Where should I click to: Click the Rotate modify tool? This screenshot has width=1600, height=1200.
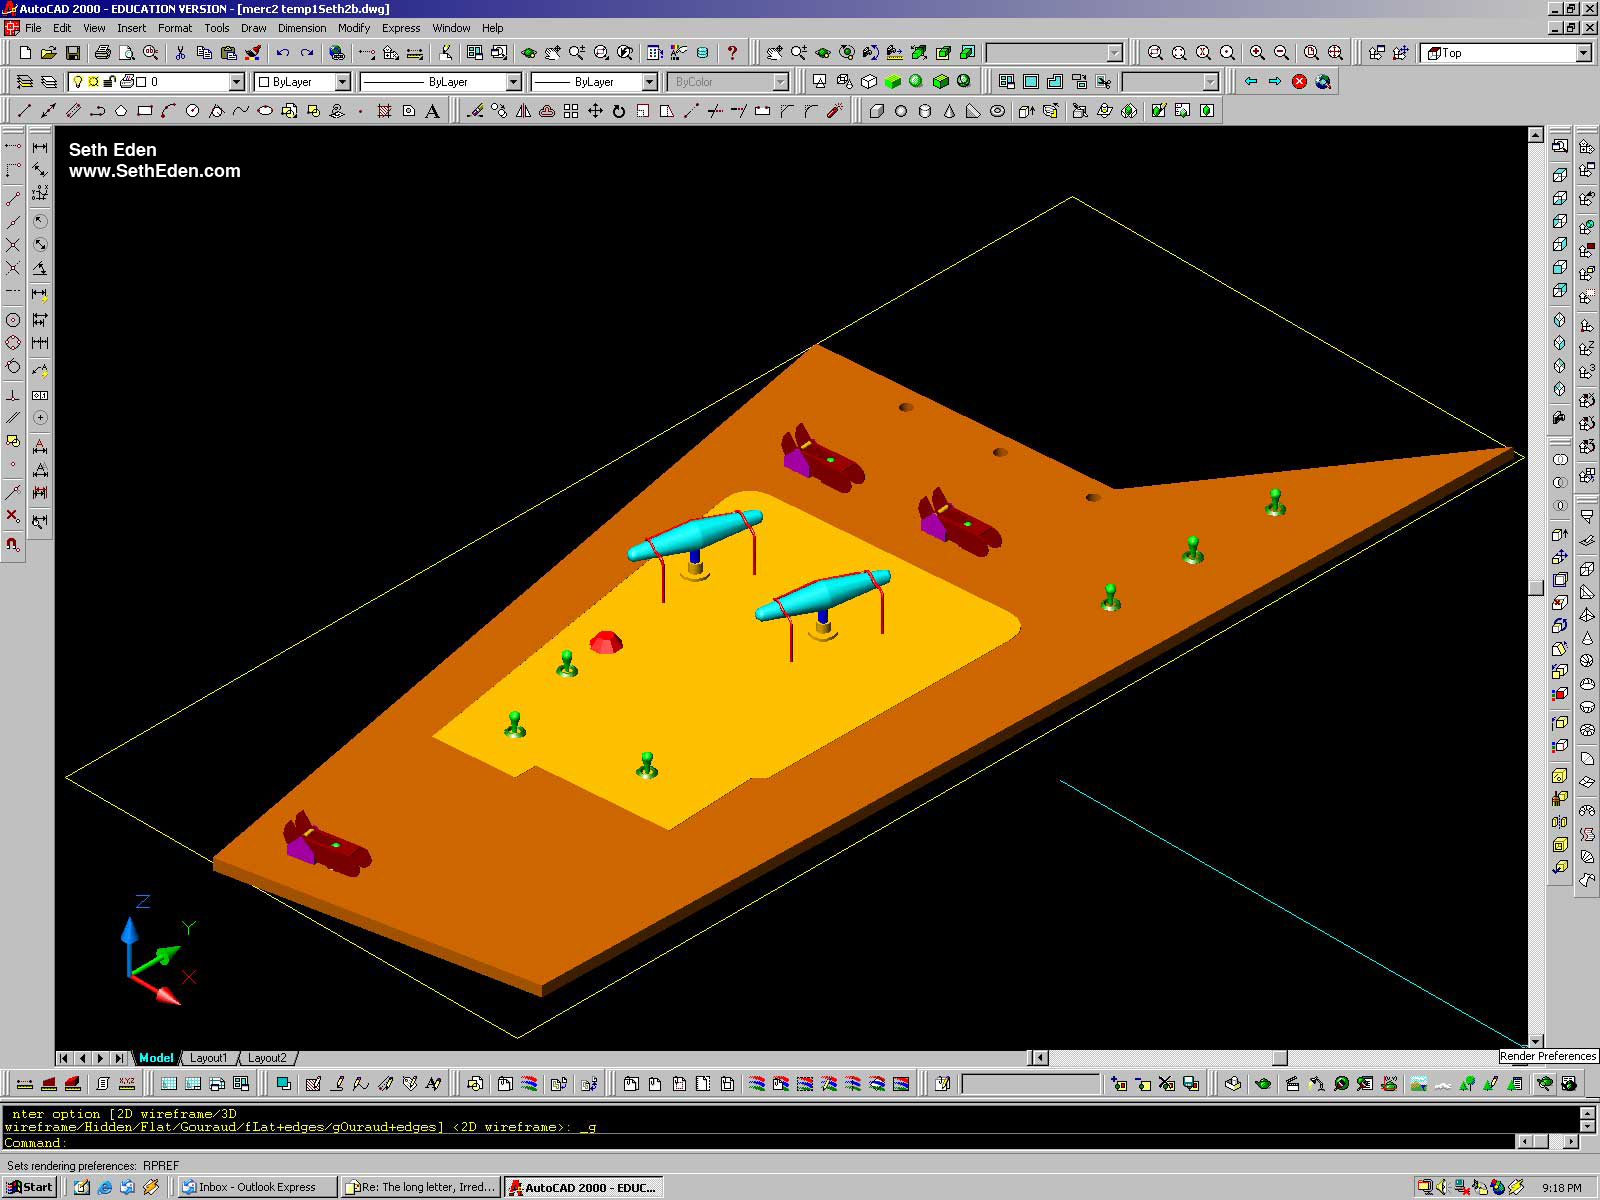coord(619,111)
